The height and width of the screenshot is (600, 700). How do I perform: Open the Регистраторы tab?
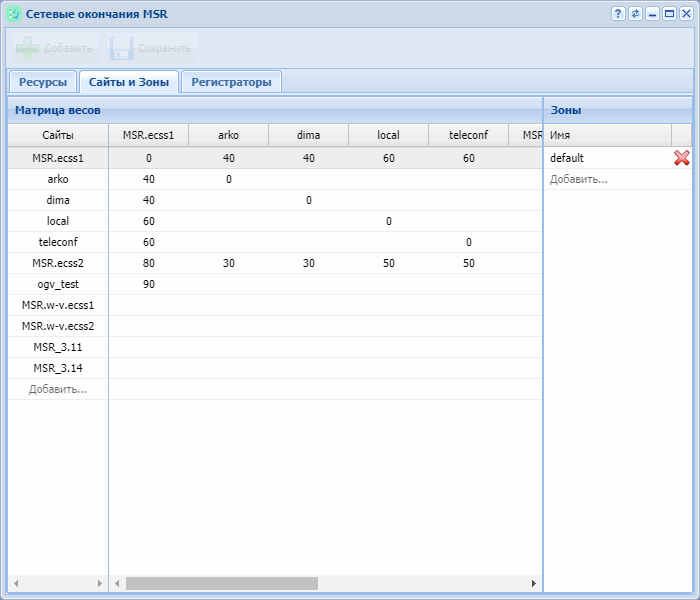pyautogui.click(x=231, y=82)
